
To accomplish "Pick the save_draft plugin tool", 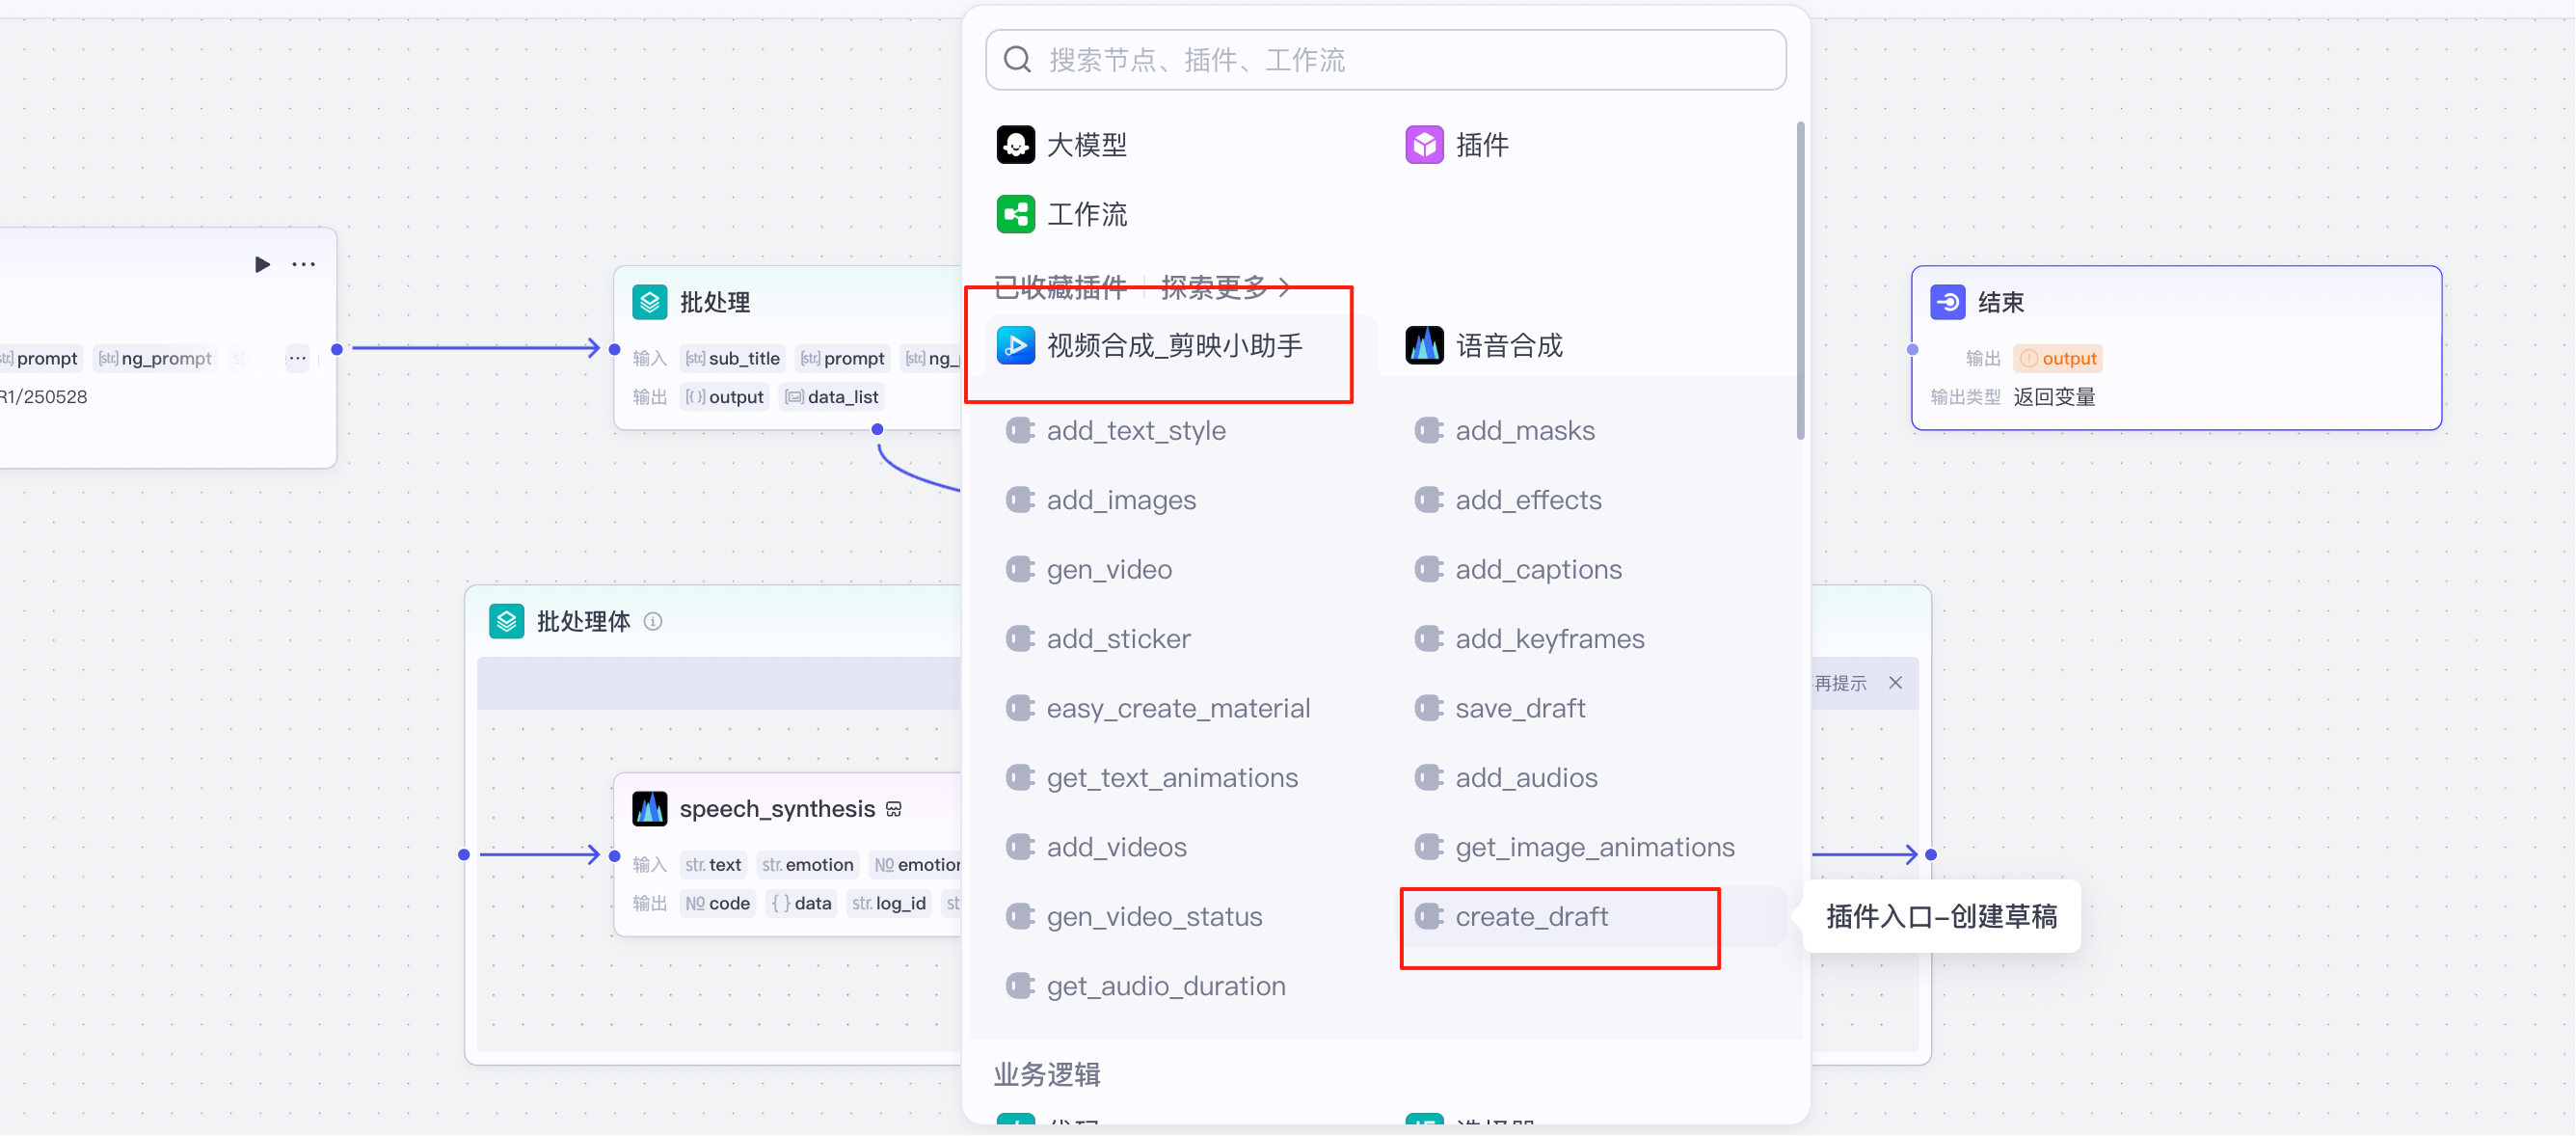I will point(1520,708).
